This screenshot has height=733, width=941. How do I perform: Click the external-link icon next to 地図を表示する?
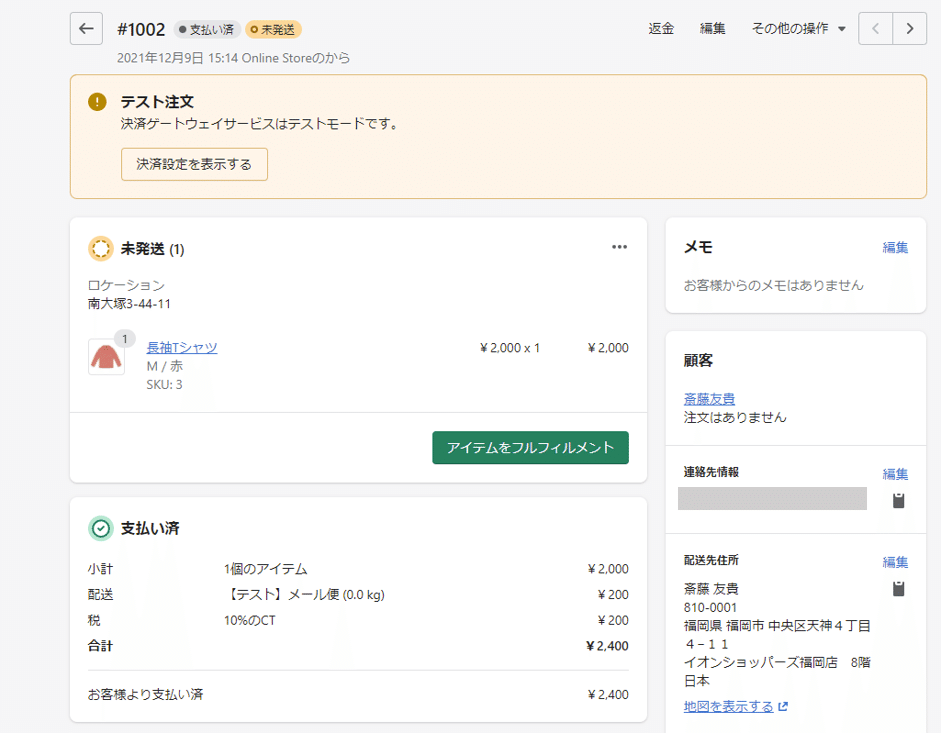tap(783, 705)
